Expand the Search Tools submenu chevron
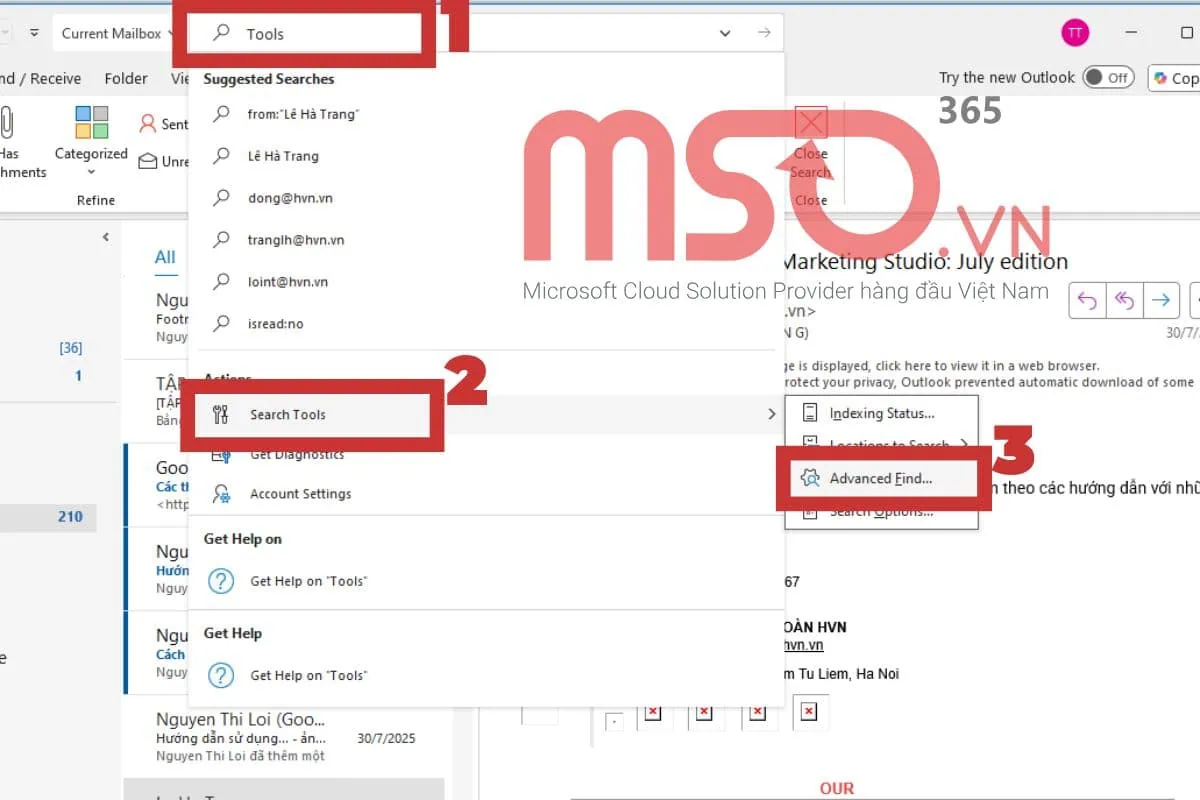 click(x=771, y=413)
